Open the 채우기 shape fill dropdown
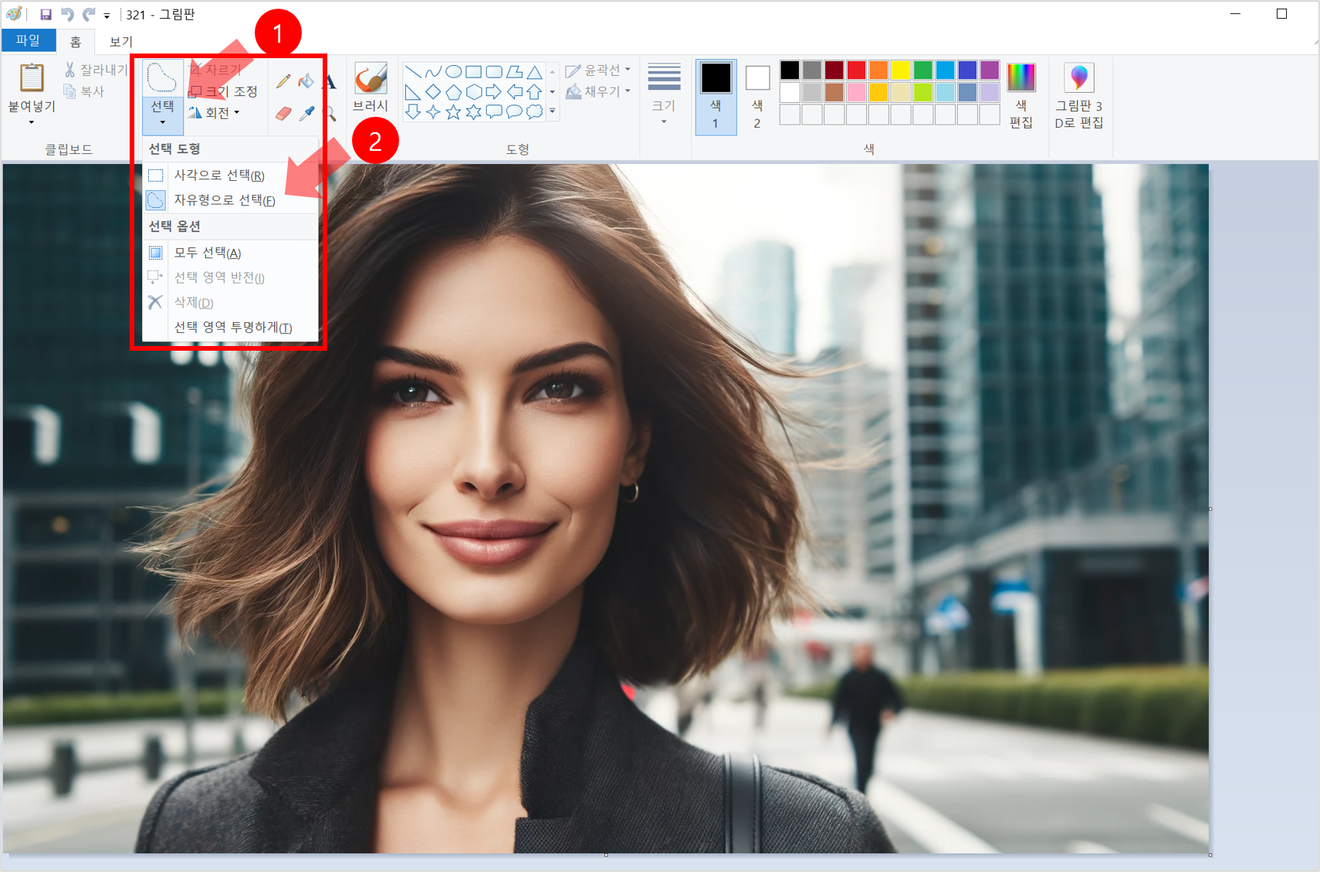Viewport: 1320px width, 872px height. pos(598,91)
